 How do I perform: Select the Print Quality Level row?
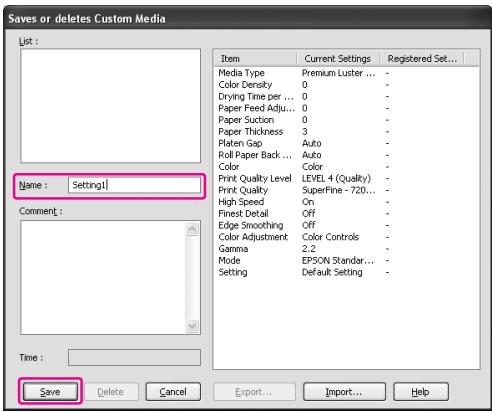click(x=346, y=178)
